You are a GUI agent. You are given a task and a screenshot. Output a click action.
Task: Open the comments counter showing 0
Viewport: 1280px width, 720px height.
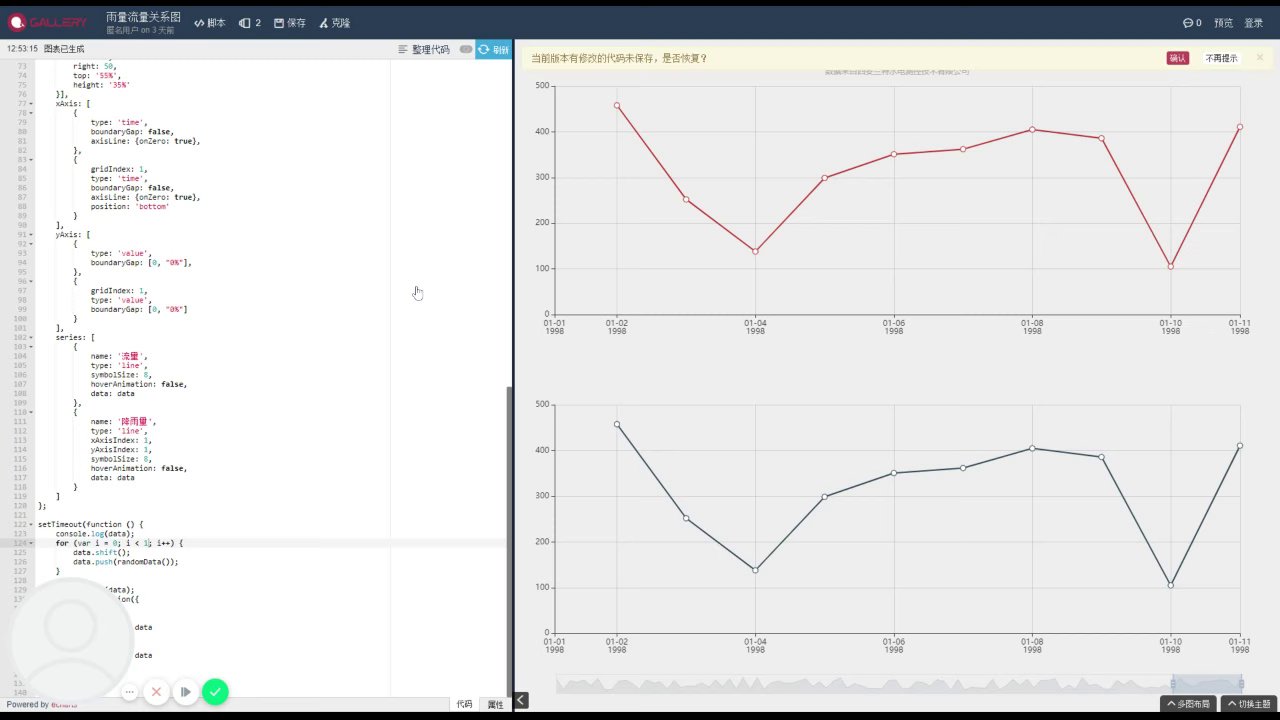(x=1192, y=22)
